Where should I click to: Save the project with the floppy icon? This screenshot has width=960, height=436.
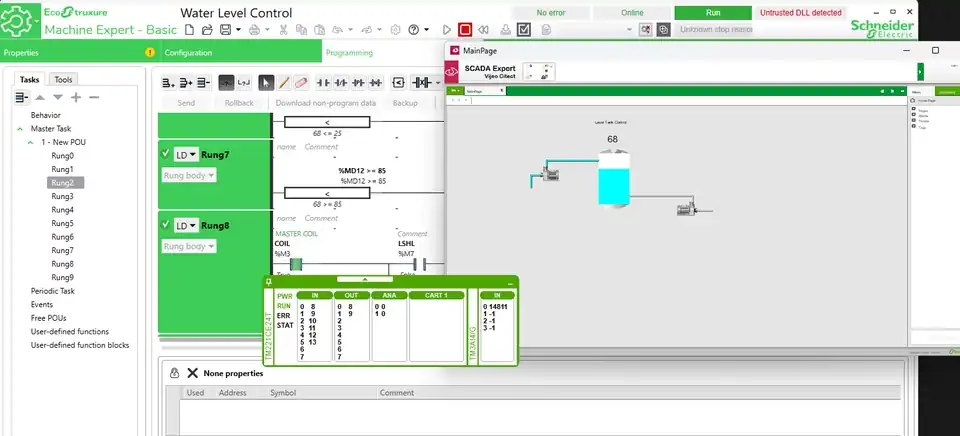225,29
